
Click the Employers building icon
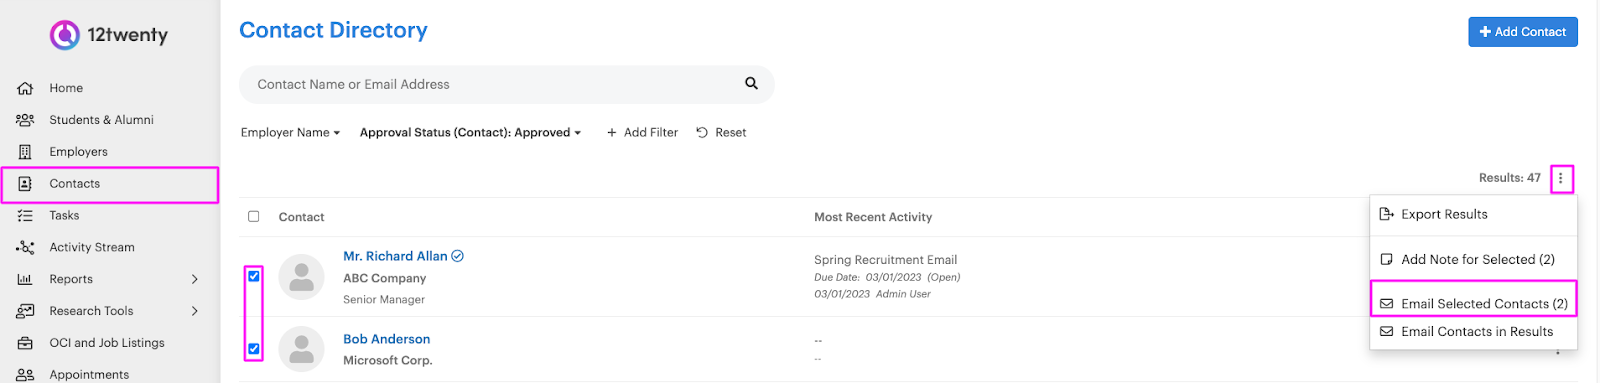[x=25, y=152]
